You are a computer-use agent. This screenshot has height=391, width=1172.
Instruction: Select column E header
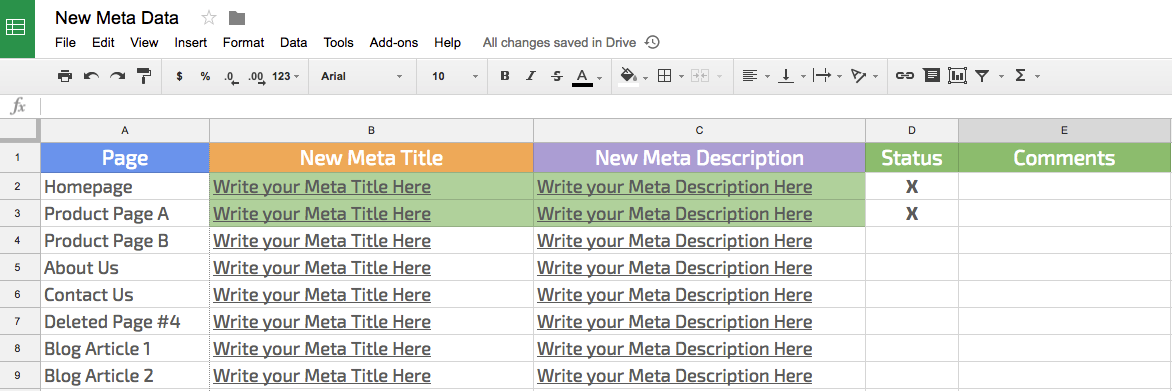click(1064, 130)
